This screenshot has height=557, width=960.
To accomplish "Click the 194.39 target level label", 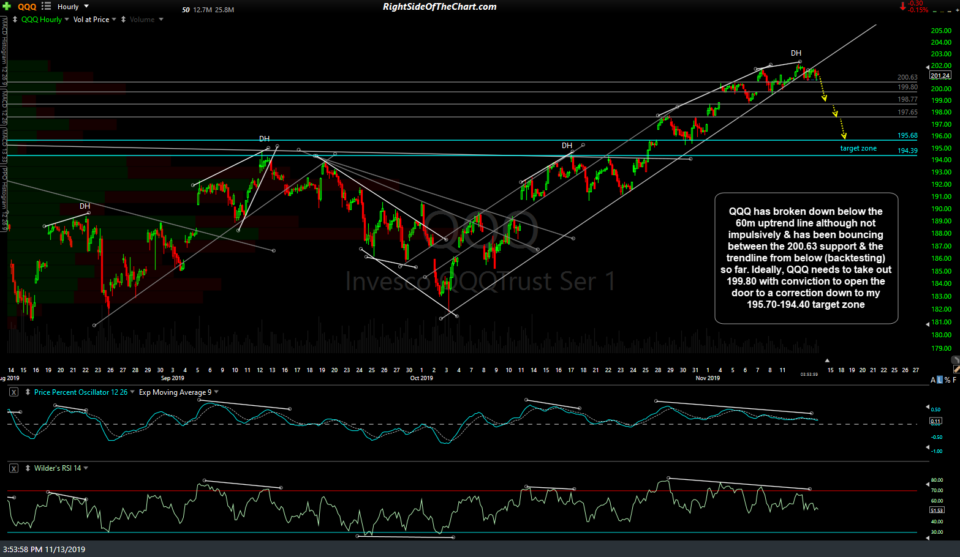I will click(907, 151).
